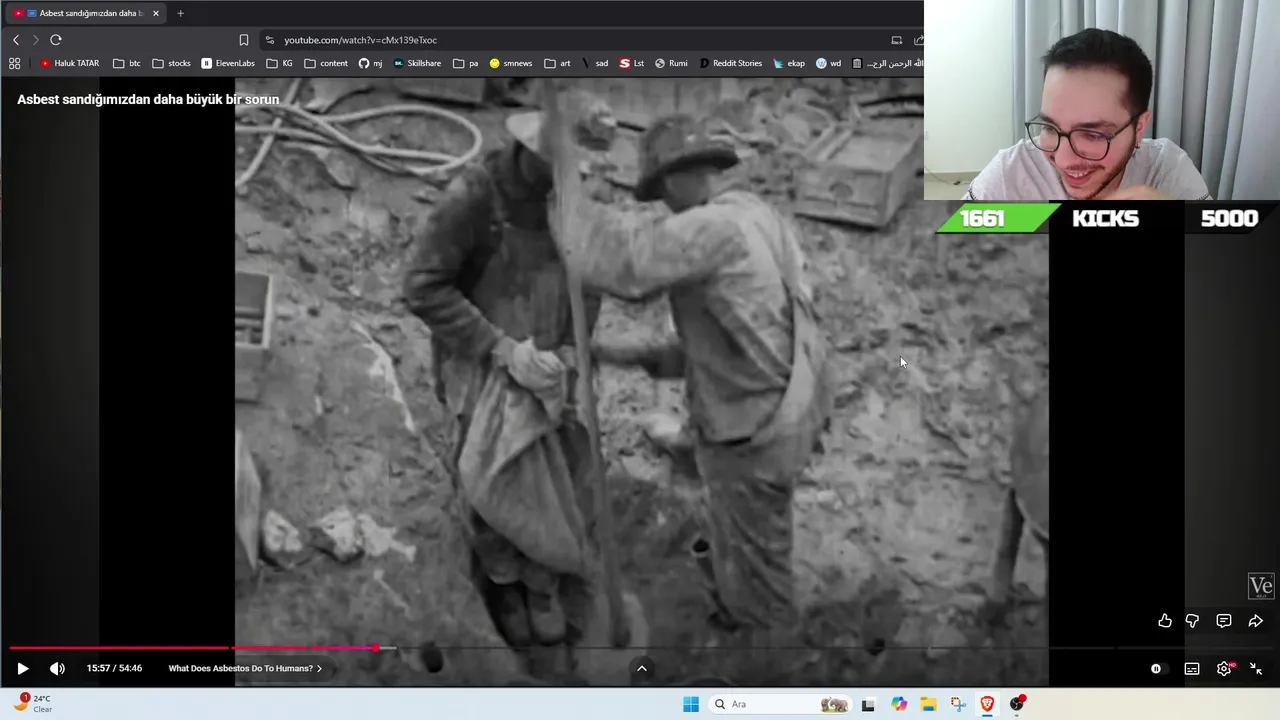This screenshot has width=1280, height=720.
Task: Select the 'Asbest sandığımızdan daha' browser tab
Action: point(85,13)
